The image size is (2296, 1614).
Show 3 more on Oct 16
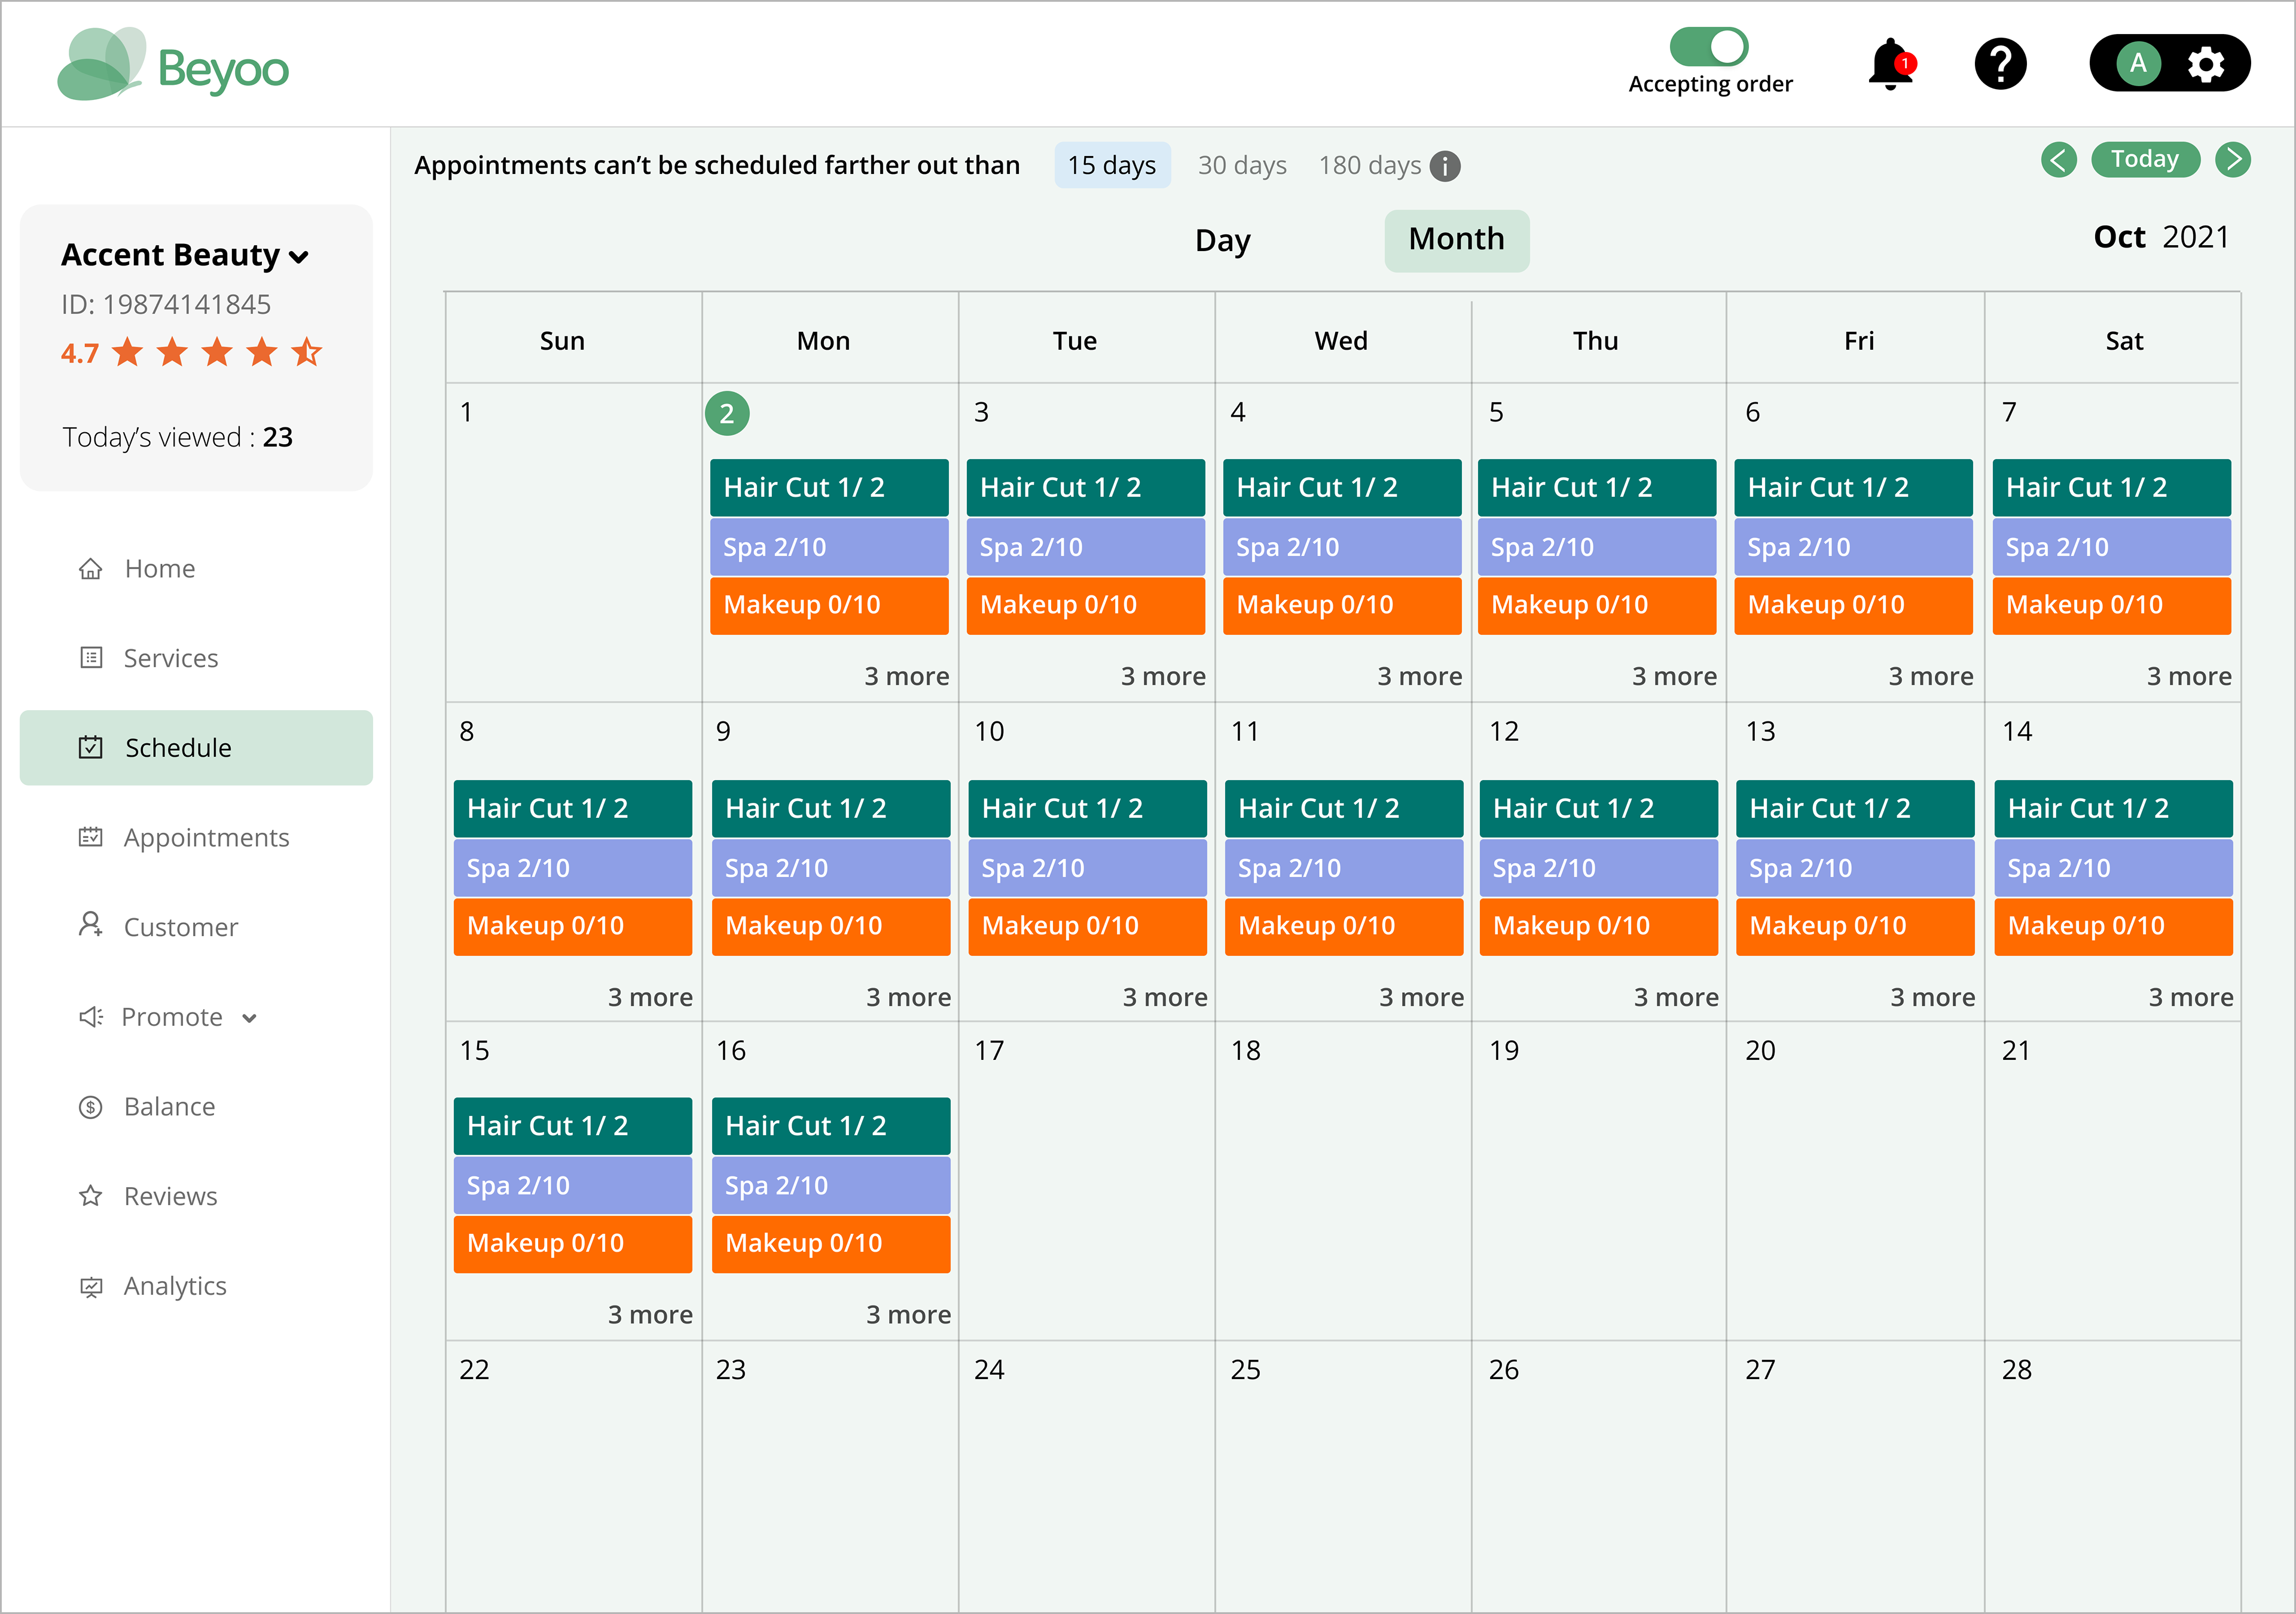pos(909,1315)
